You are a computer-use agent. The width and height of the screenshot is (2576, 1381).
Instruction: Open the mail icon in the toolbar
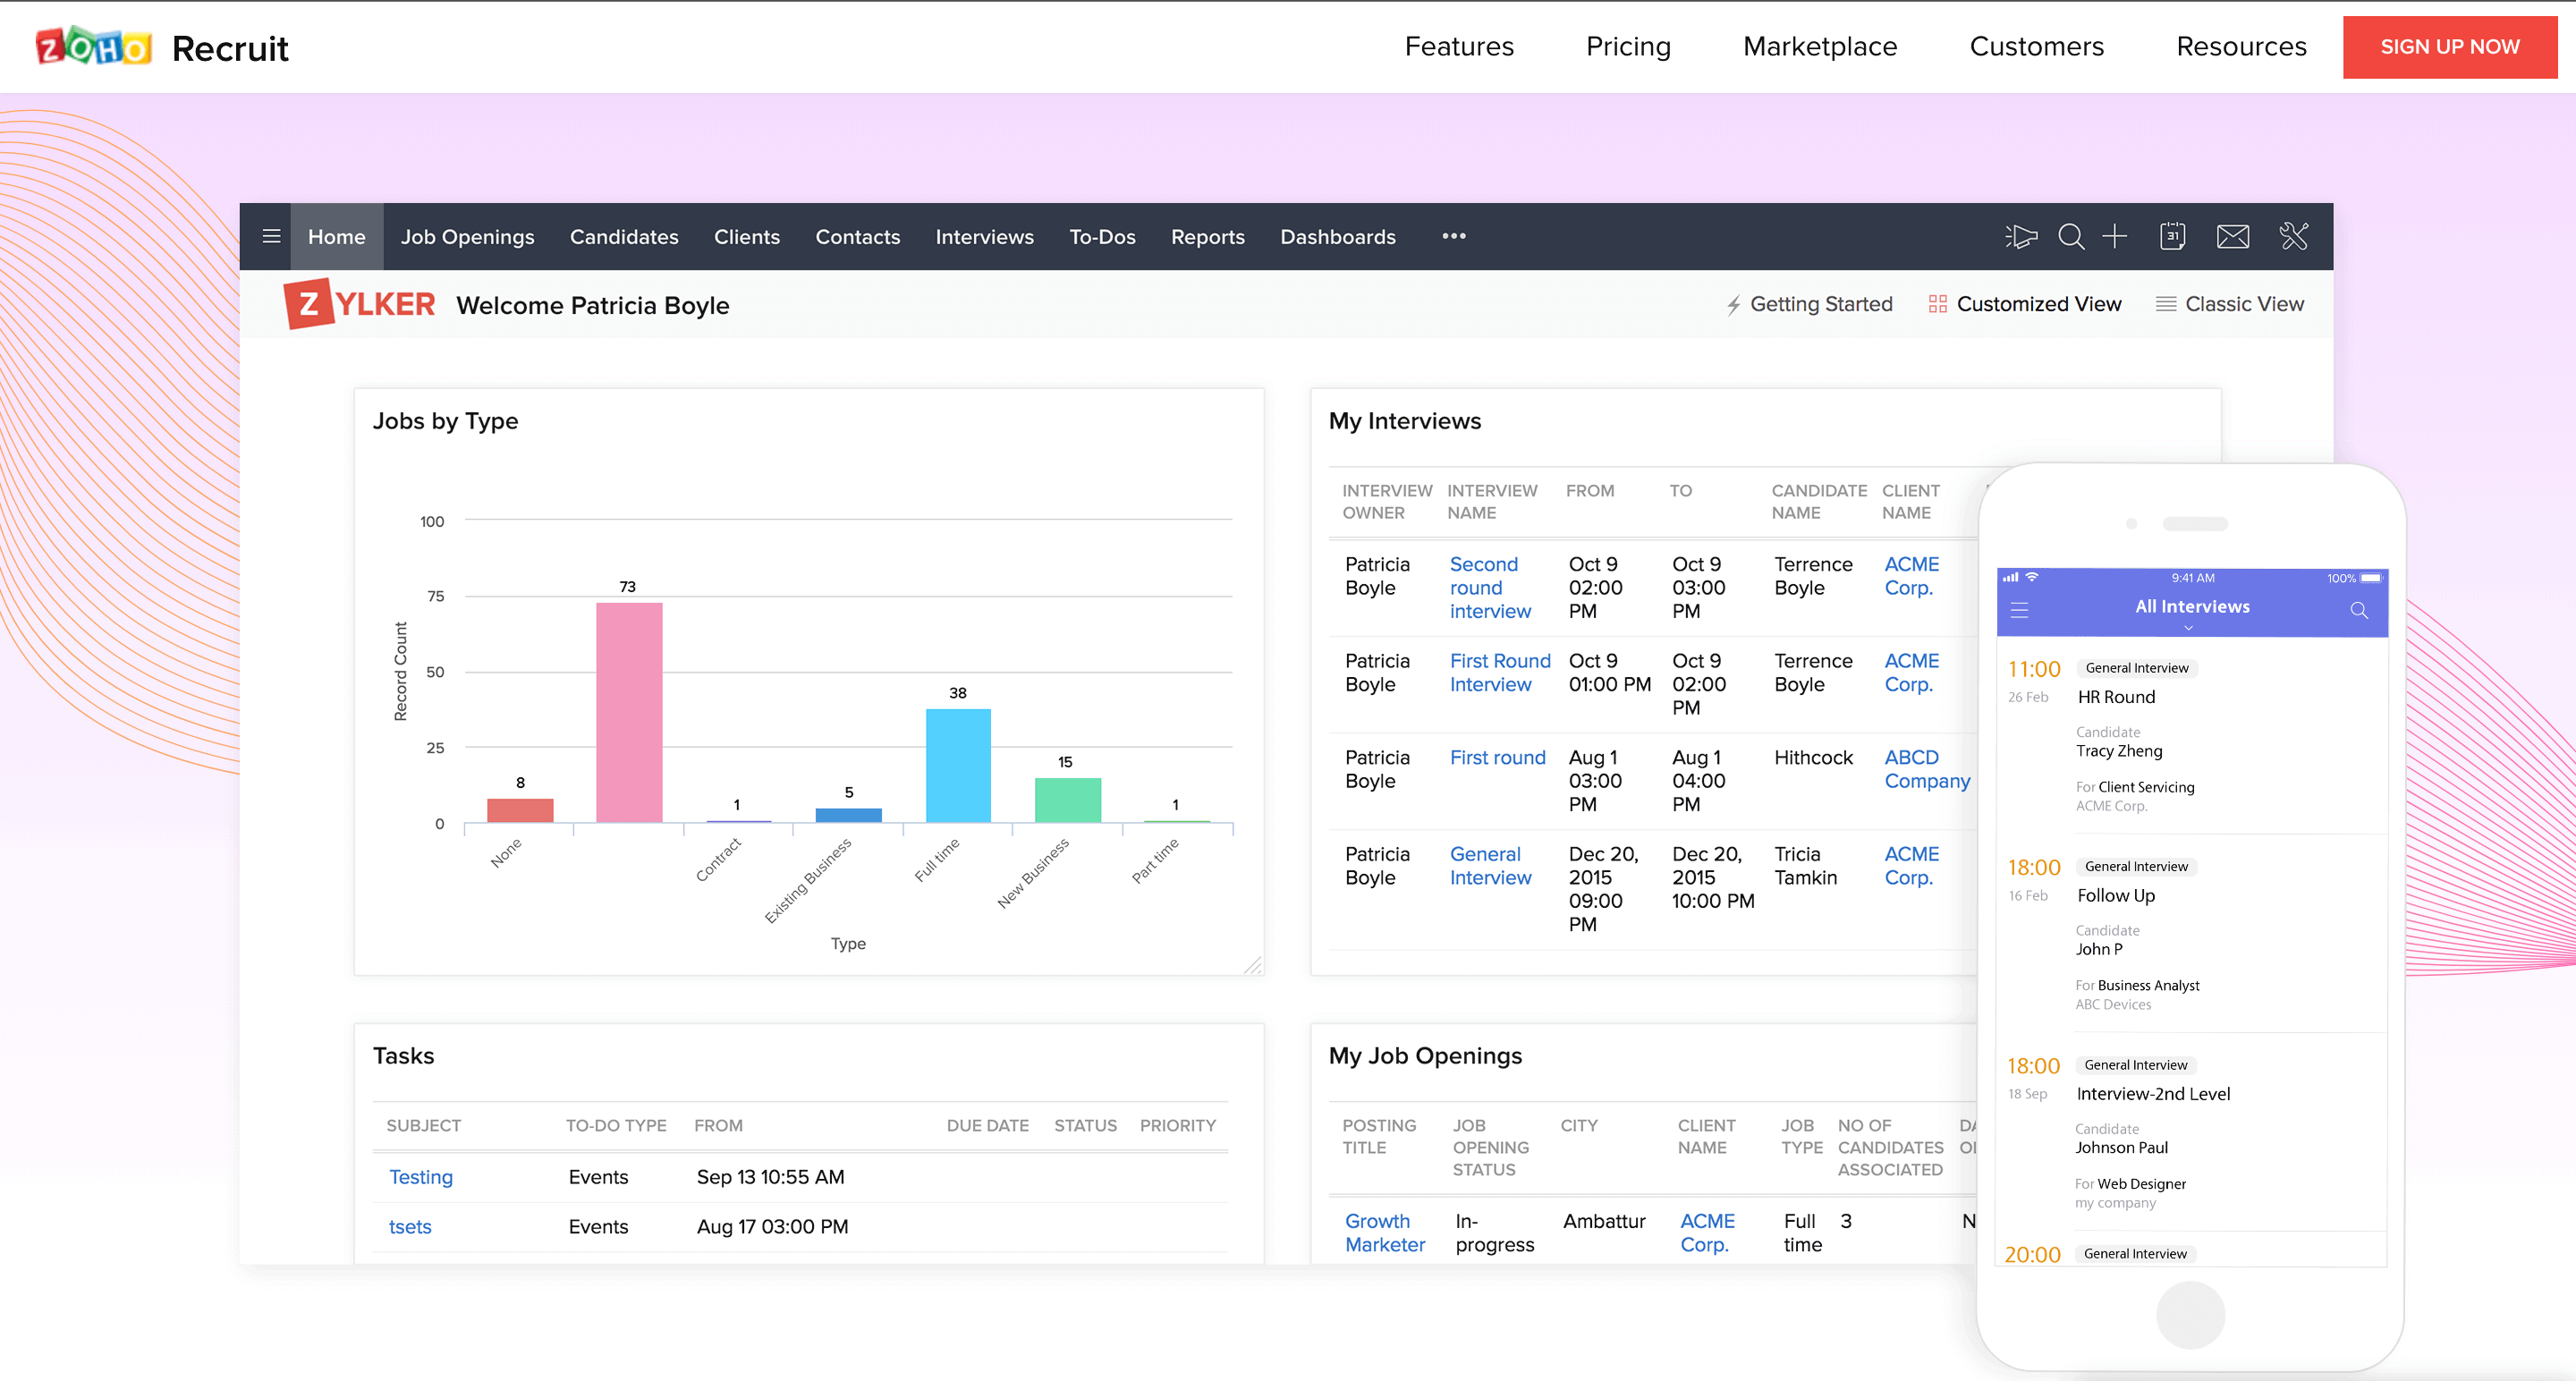tap(2233, 236)
